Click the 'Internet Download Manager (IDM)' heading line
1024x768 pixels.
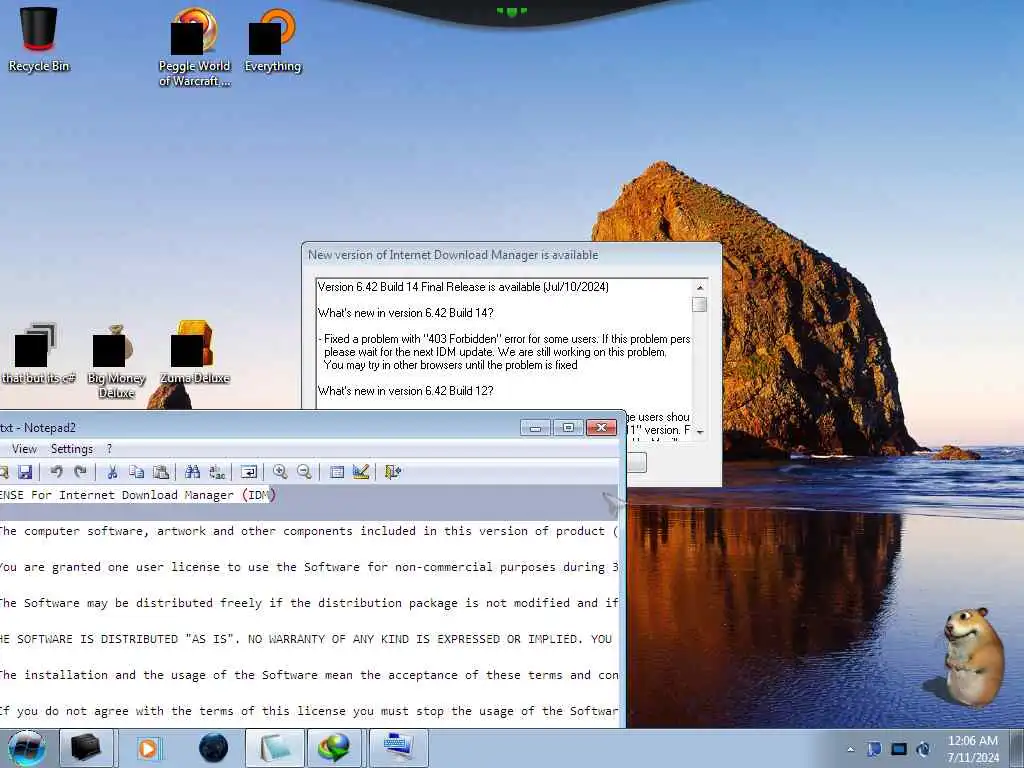pos(138,495)
